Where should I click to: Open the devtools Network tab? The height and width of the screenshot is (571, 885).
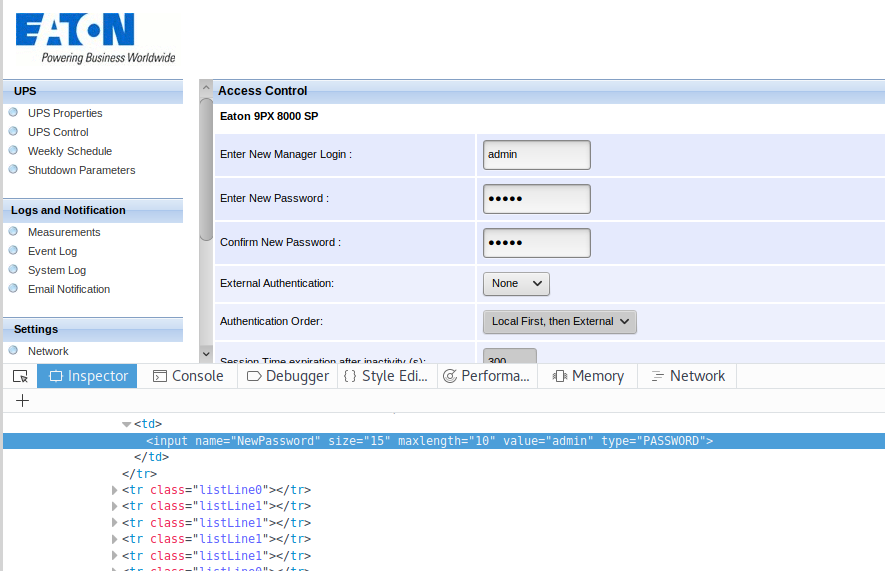(x=687, y=376)
